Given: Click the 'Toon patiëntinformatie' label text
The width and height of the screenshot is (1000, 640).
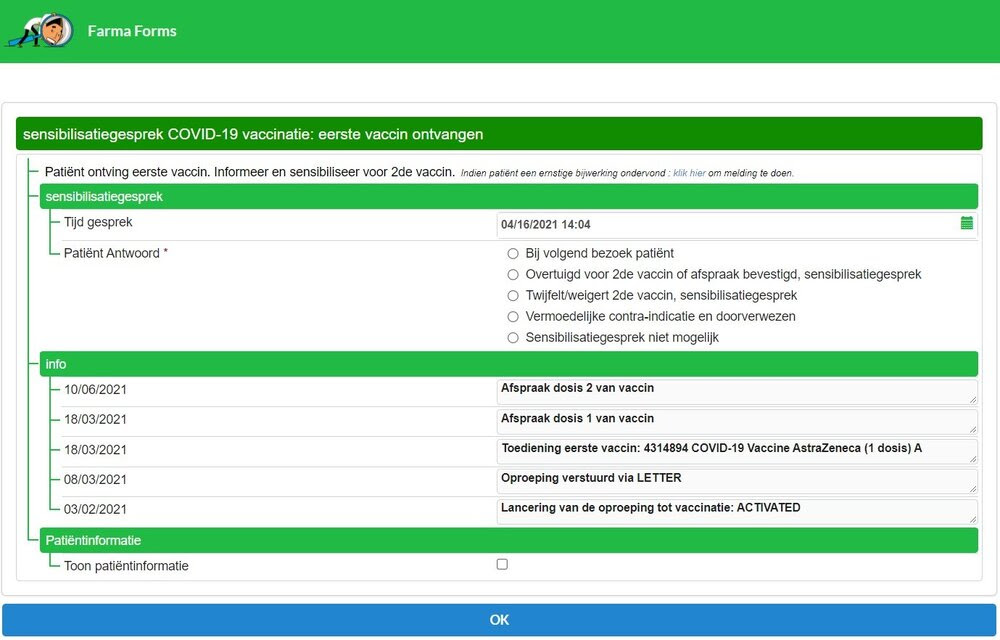Looking at the screenshot, I should [126, 565].
